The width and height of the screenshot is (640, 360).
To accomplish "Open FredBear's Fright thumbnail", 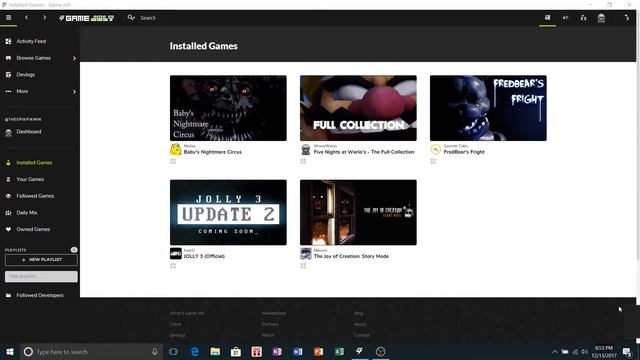I will point(488,108).
